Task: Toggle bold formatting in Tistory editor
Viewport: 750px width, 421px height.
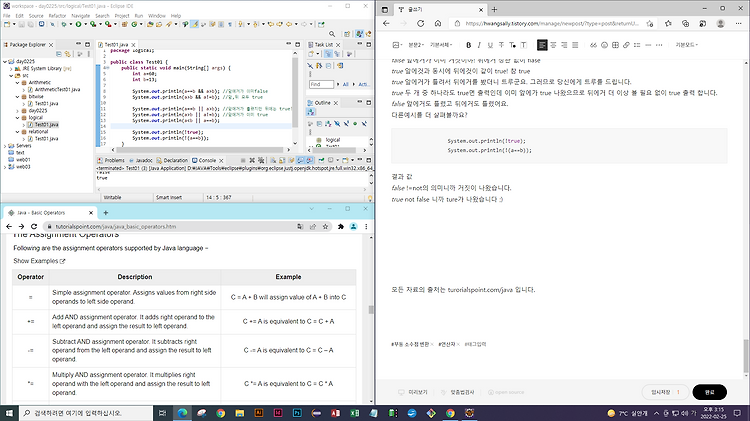Action: click(468, 45)
